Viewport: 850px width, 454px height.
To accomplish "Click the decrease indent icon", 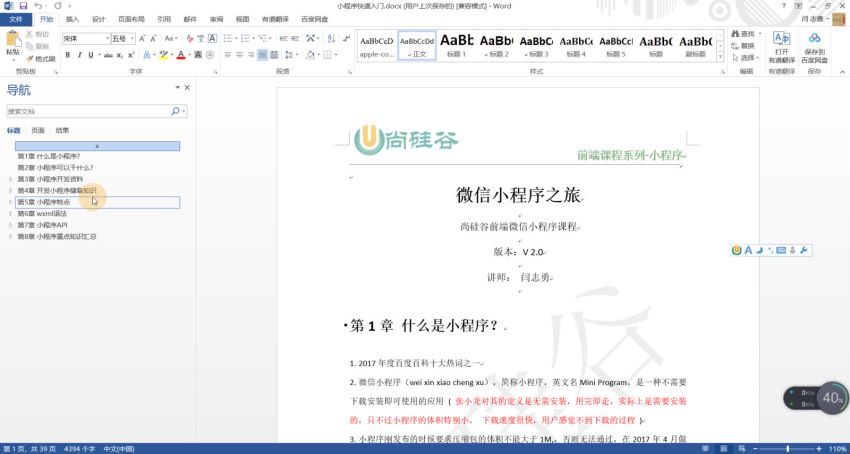I will pyautogui.click(x=283, y=39).
